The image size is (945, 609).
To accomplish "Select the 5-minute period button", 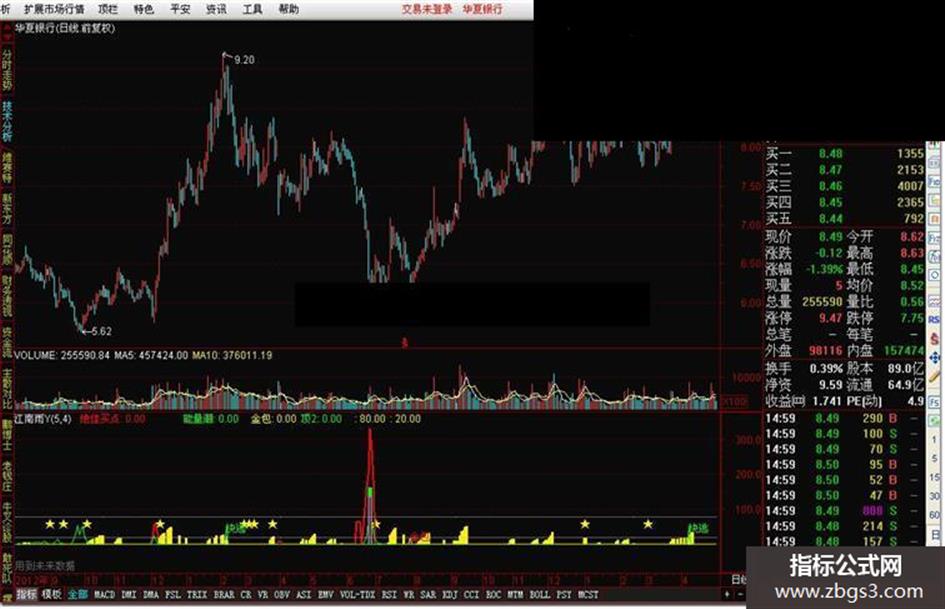I will 934,458.
